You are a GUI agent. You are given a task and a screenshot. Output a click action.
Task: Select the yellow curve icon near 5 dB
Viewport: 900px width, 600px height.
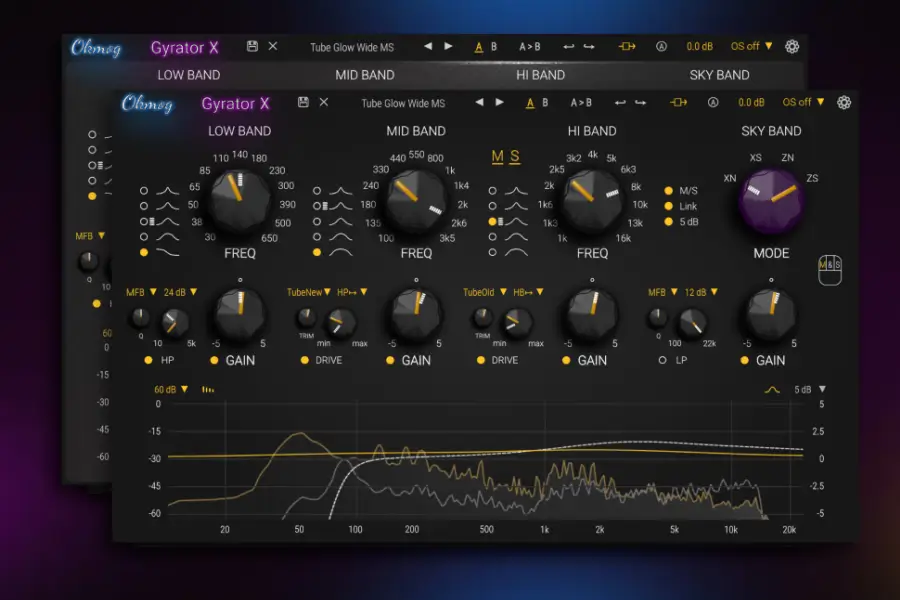[770, 388]
